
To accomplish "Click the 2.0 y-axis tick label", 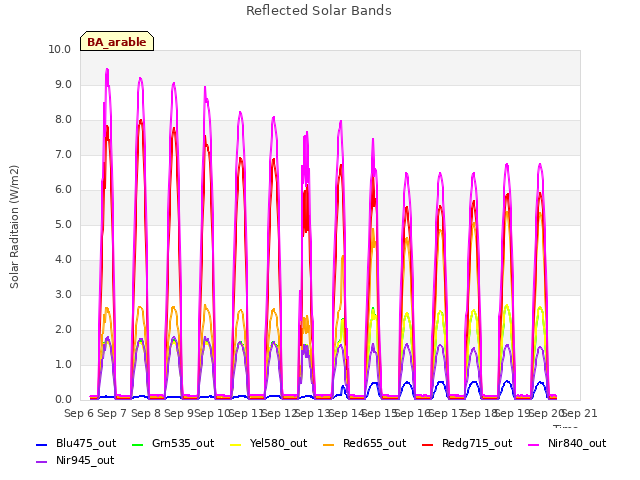I will [x=63, y=330].
